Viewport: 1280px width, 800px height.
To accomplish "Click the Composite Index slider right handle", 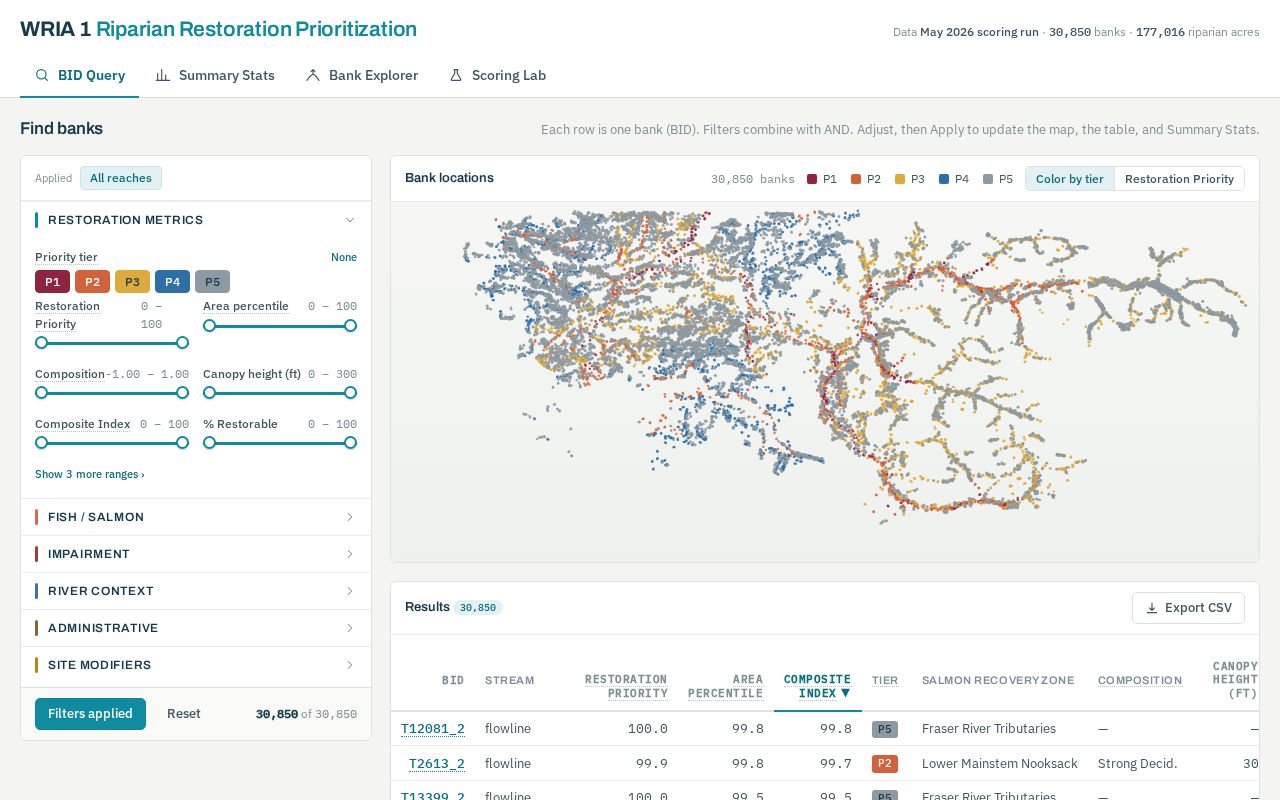I will coord(182,442).
